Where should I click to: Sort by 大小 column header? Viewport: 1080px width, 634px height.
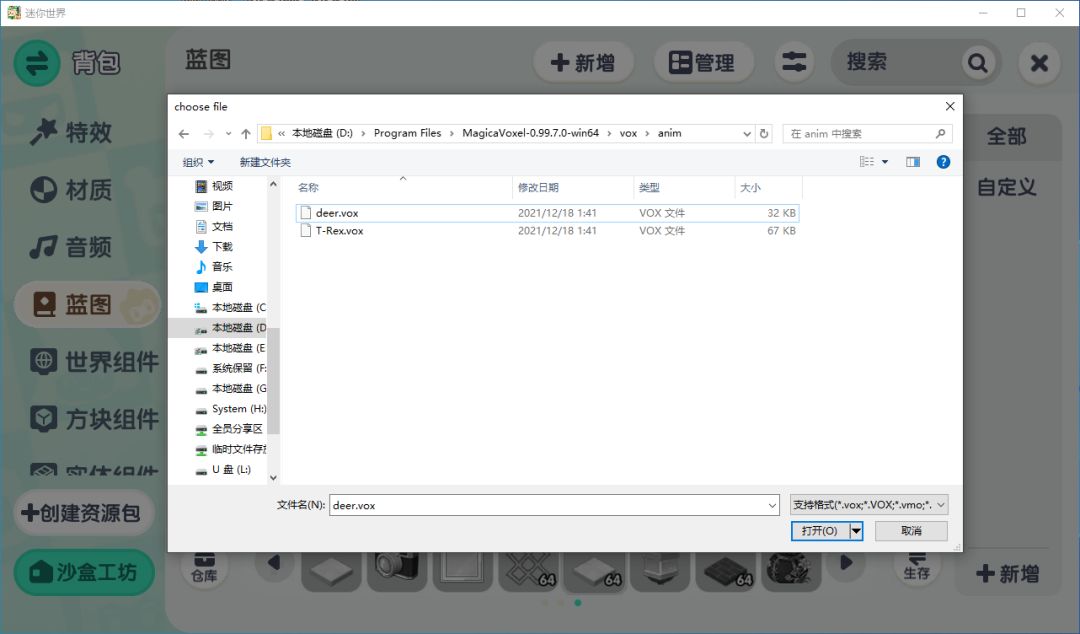768,187
